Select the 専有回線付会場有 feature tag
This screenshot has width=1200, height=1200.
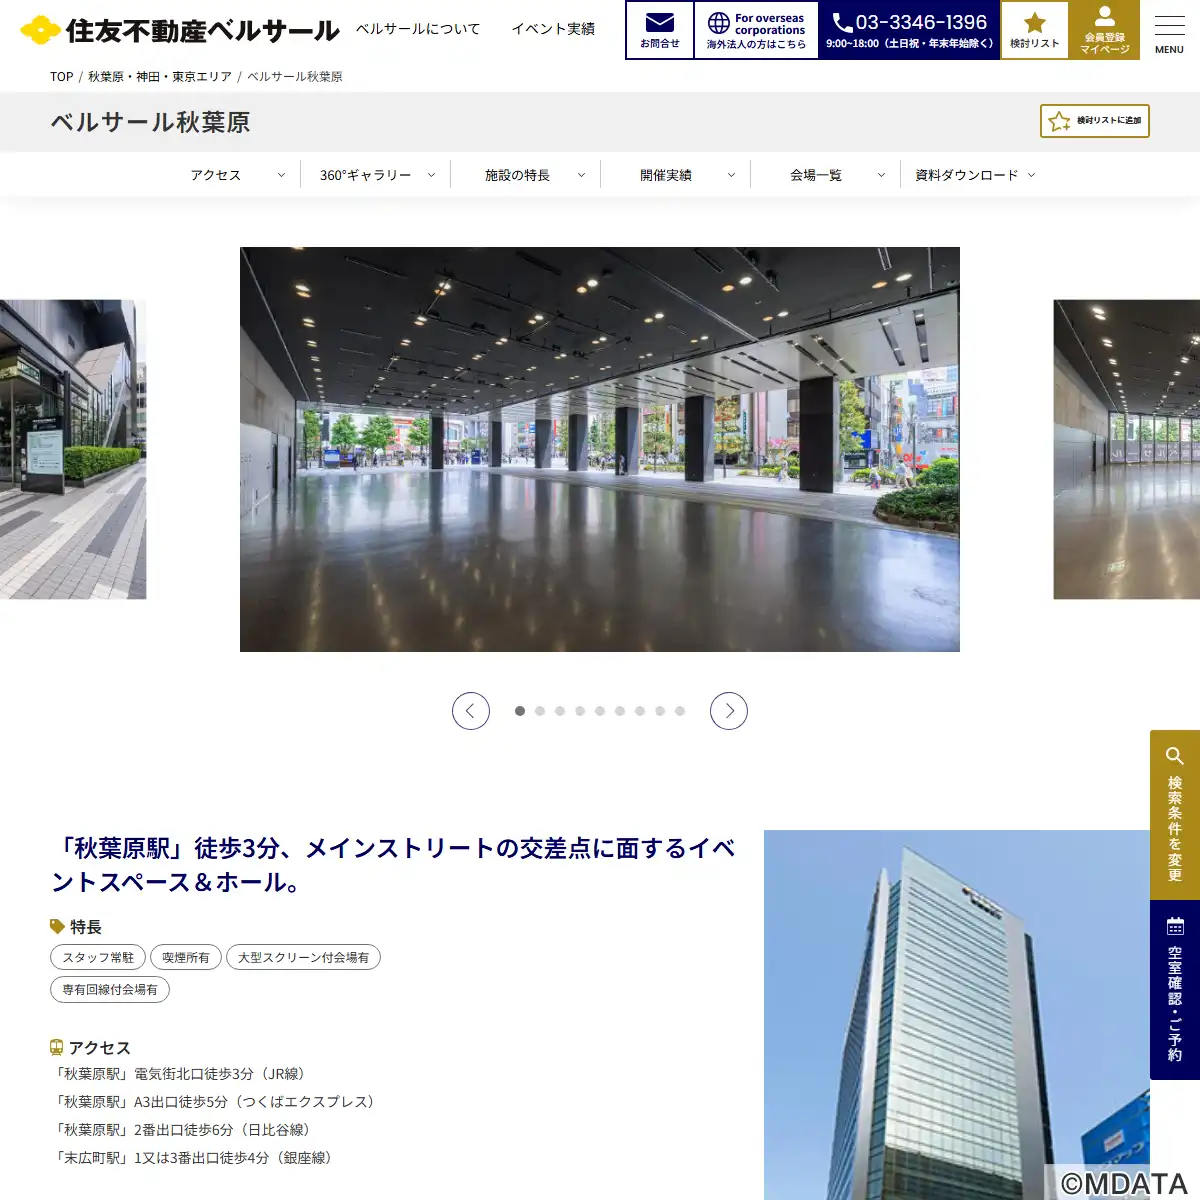coord(110,990)
